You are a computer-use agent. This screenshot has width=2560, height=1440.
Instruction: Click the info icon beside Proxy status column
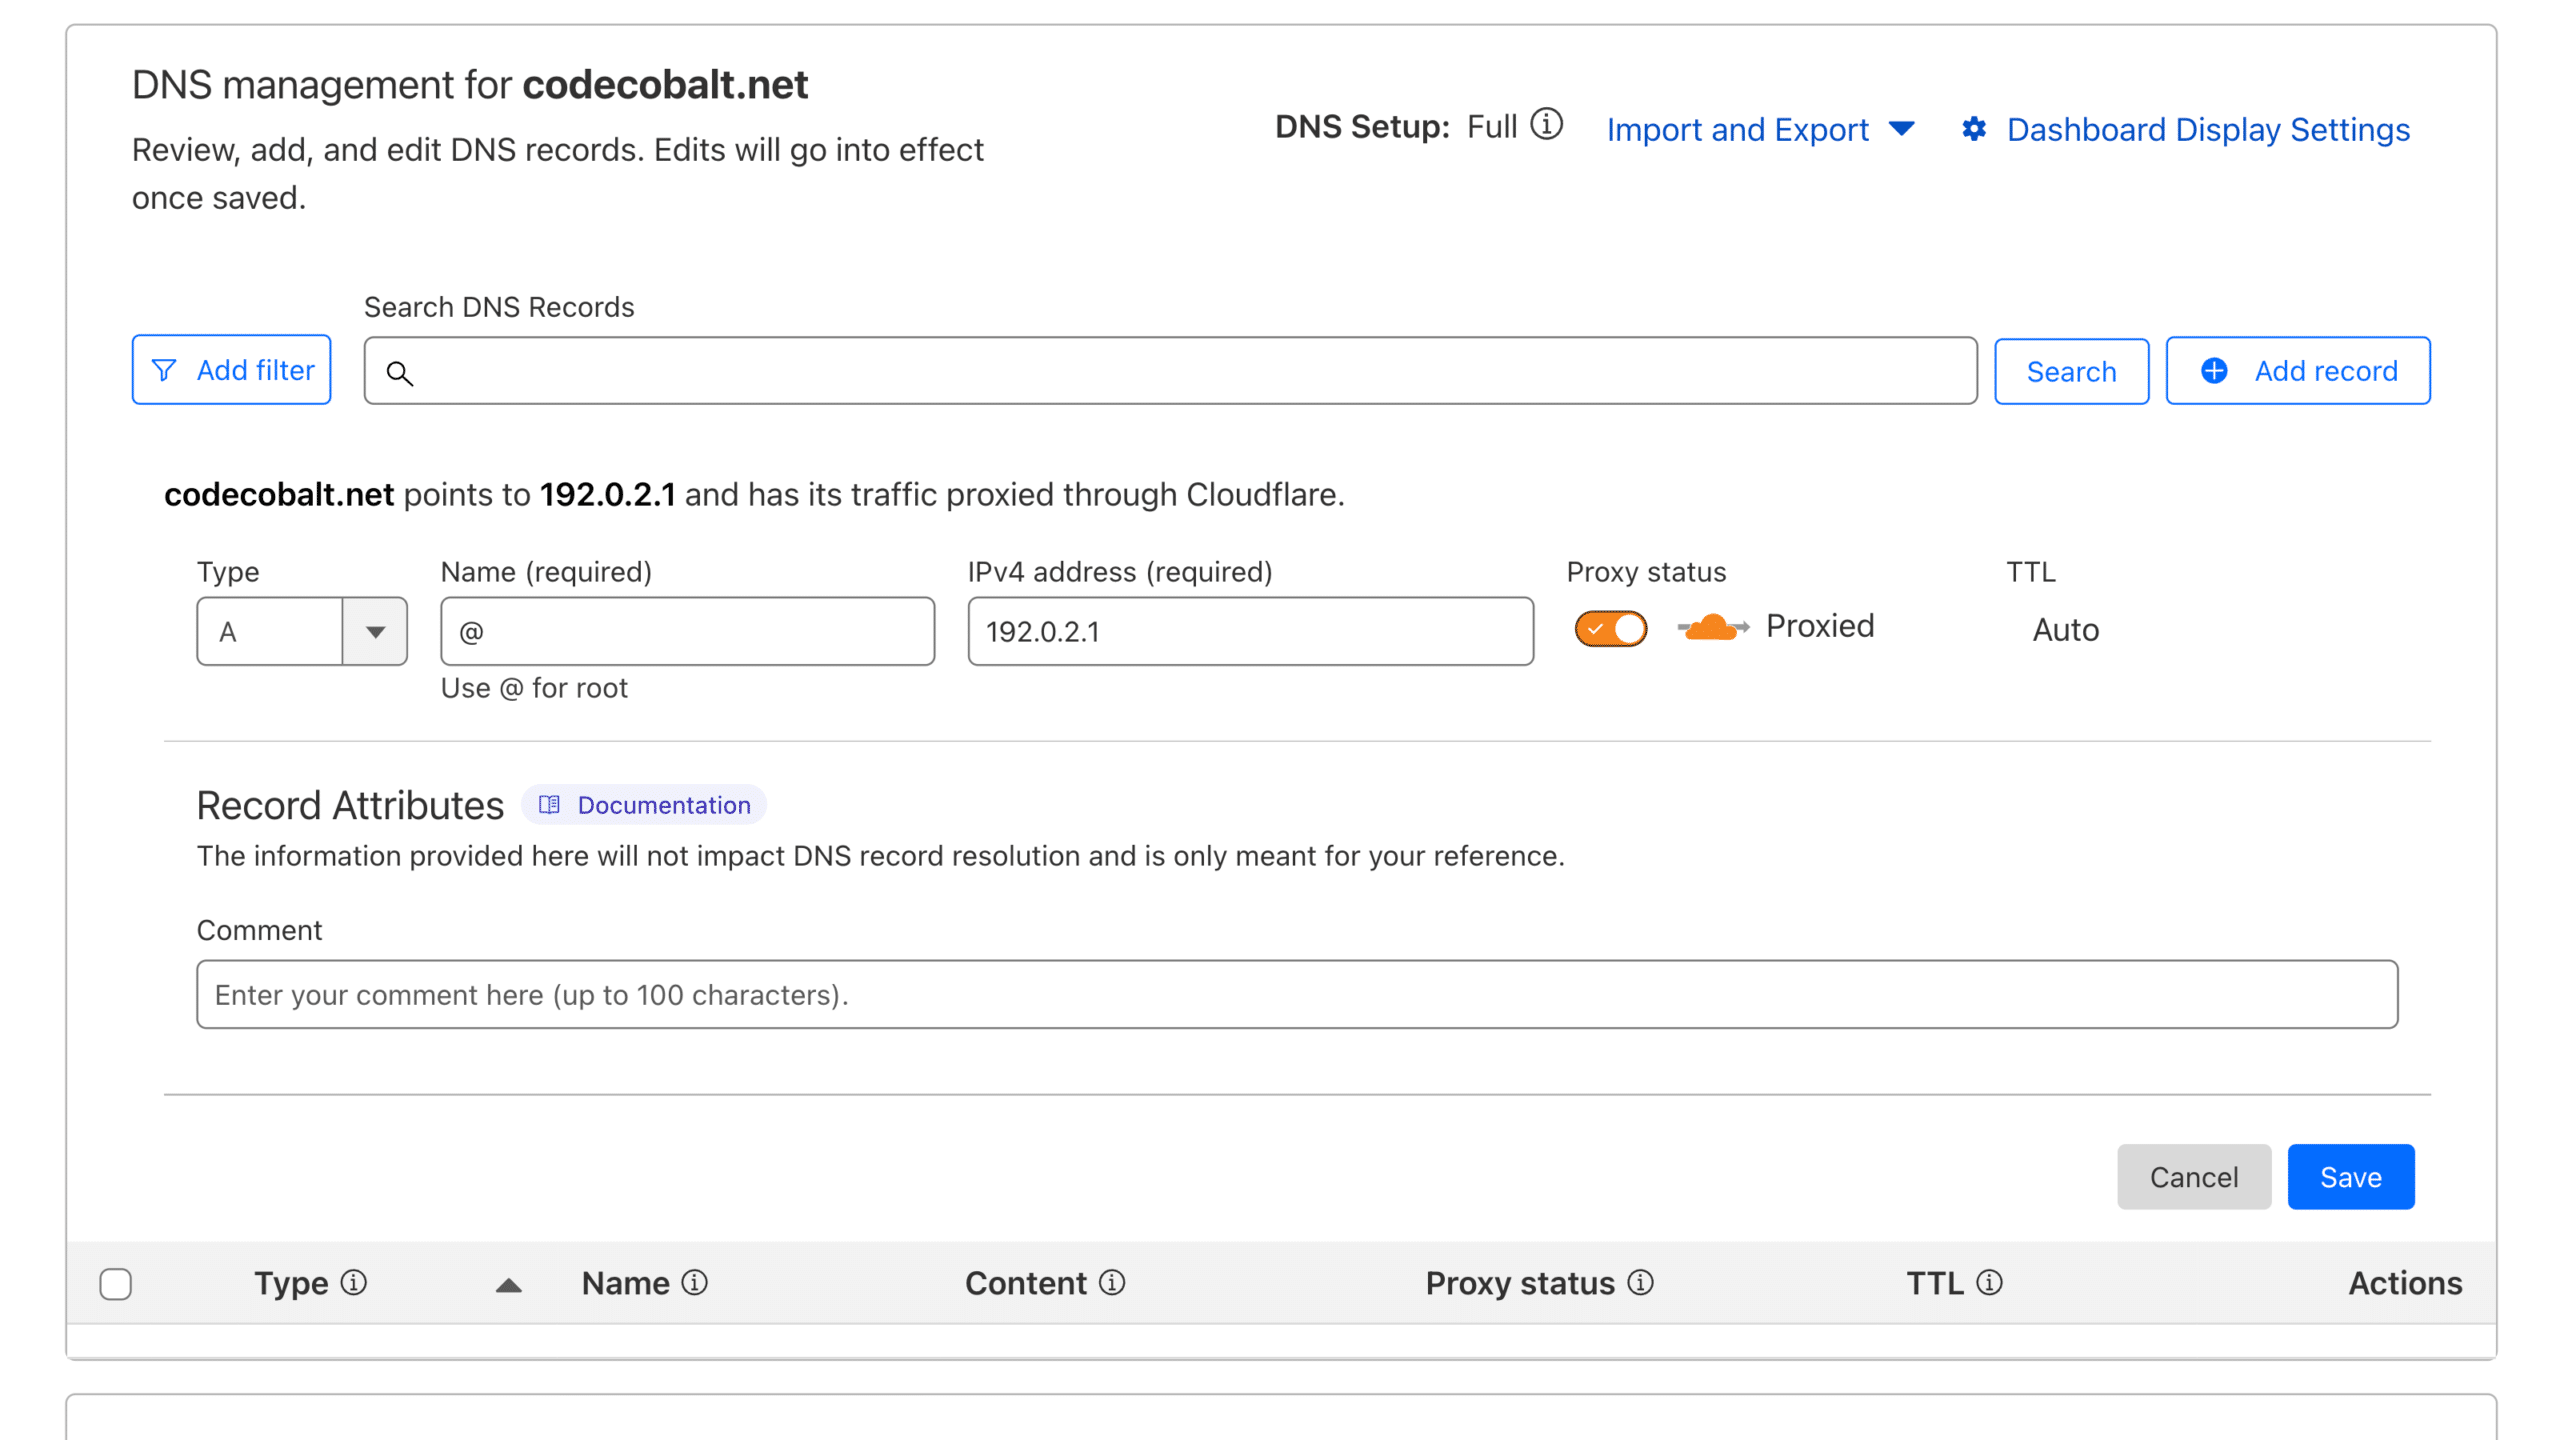(x=1639, y=1283)
